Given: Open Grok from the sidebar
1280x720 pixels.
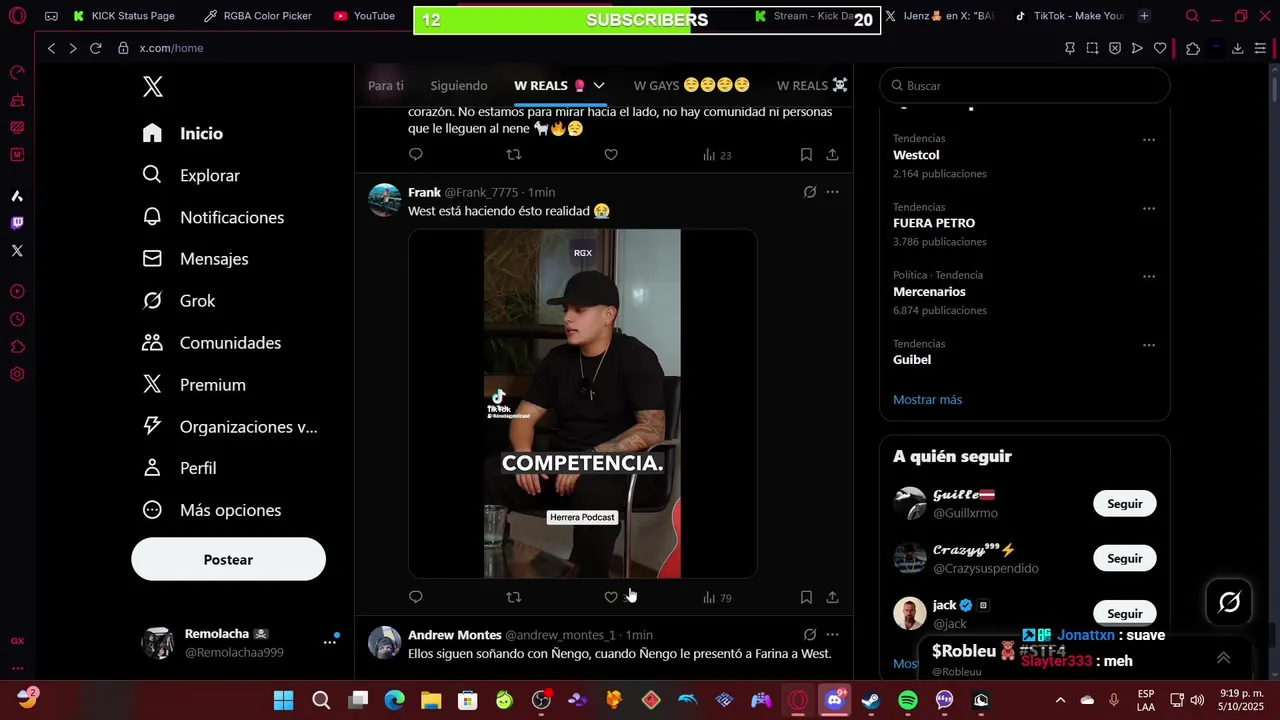Looking at the screenshot, I should click(179, 301).
